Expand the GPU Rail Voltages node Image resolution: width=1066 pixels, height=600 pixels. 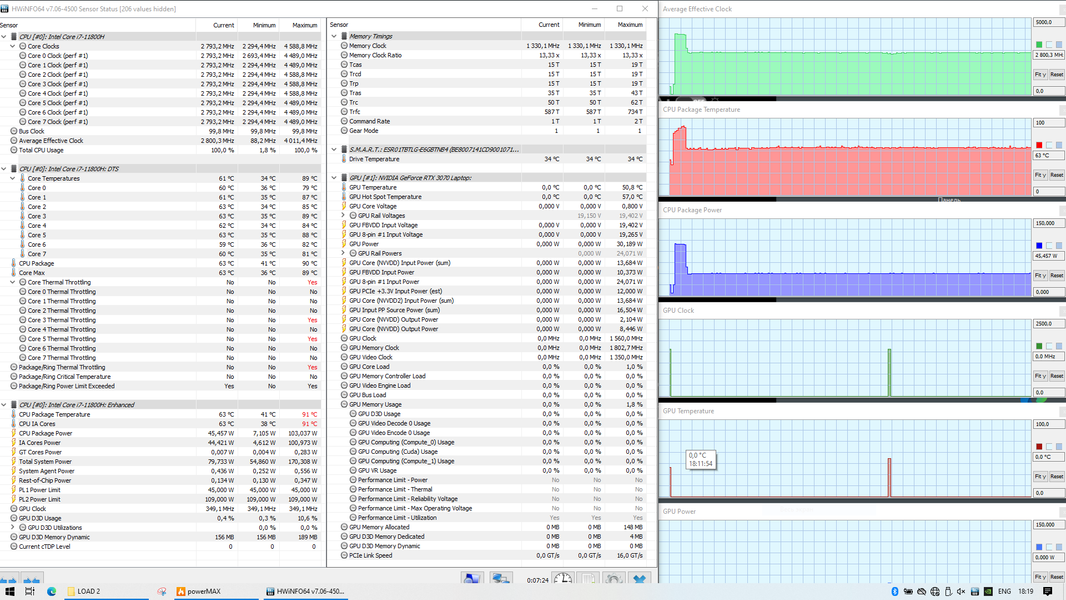pyautogui.click(x=343, y=215)
